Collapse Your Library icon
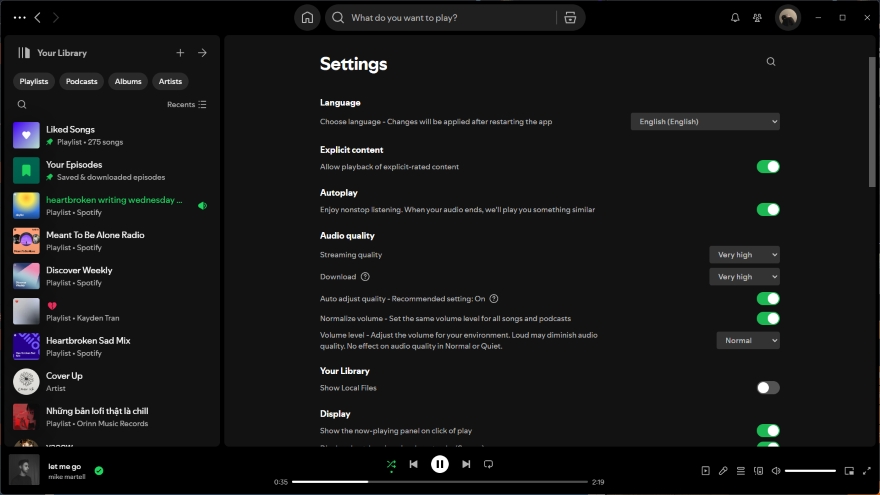 [24, 53]
